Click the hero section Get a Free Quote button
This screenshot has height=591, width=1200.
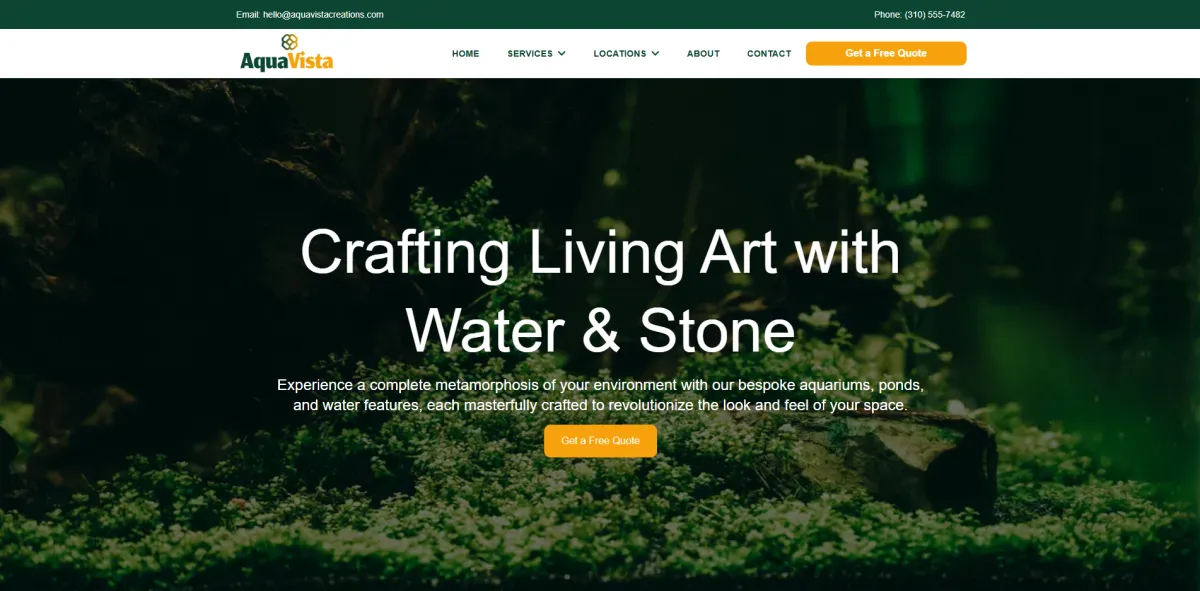[x=600, y=441]
